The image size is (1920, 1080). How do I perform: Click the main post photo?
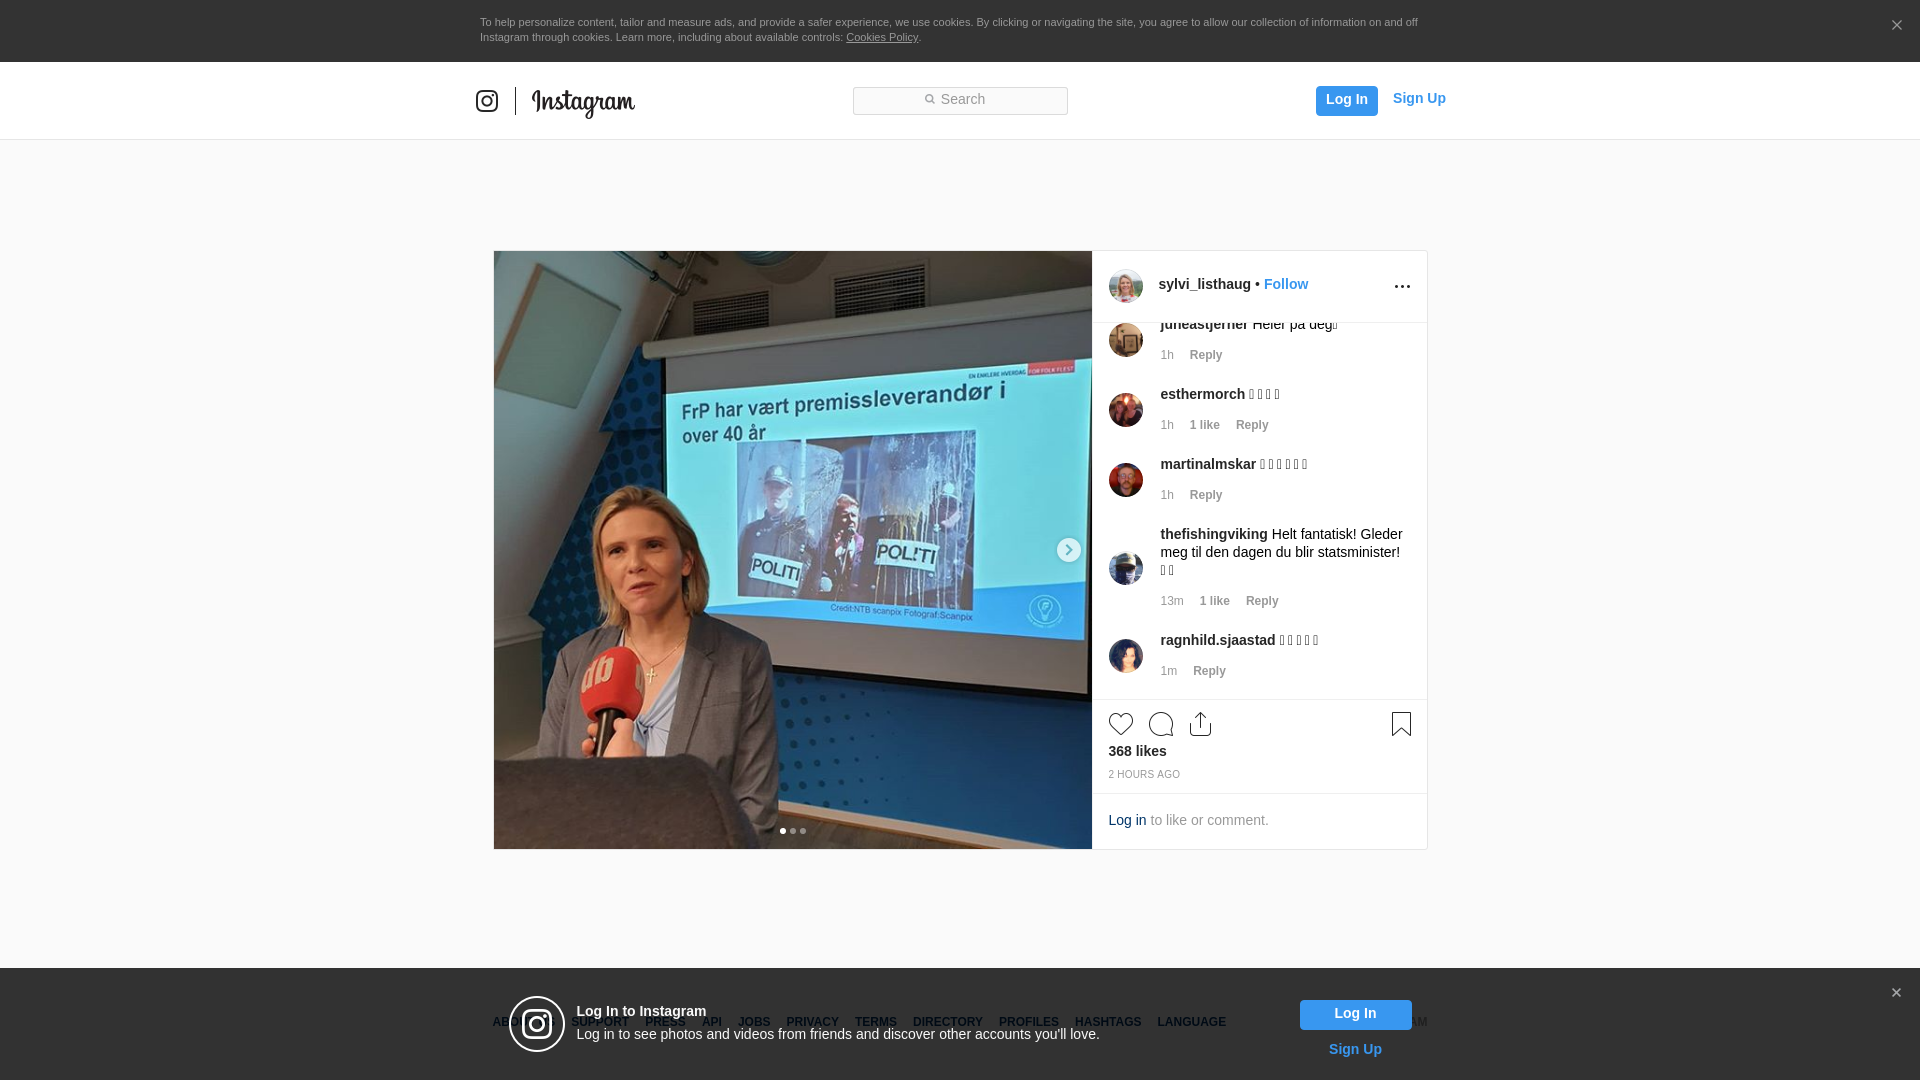tap(793, 550)
